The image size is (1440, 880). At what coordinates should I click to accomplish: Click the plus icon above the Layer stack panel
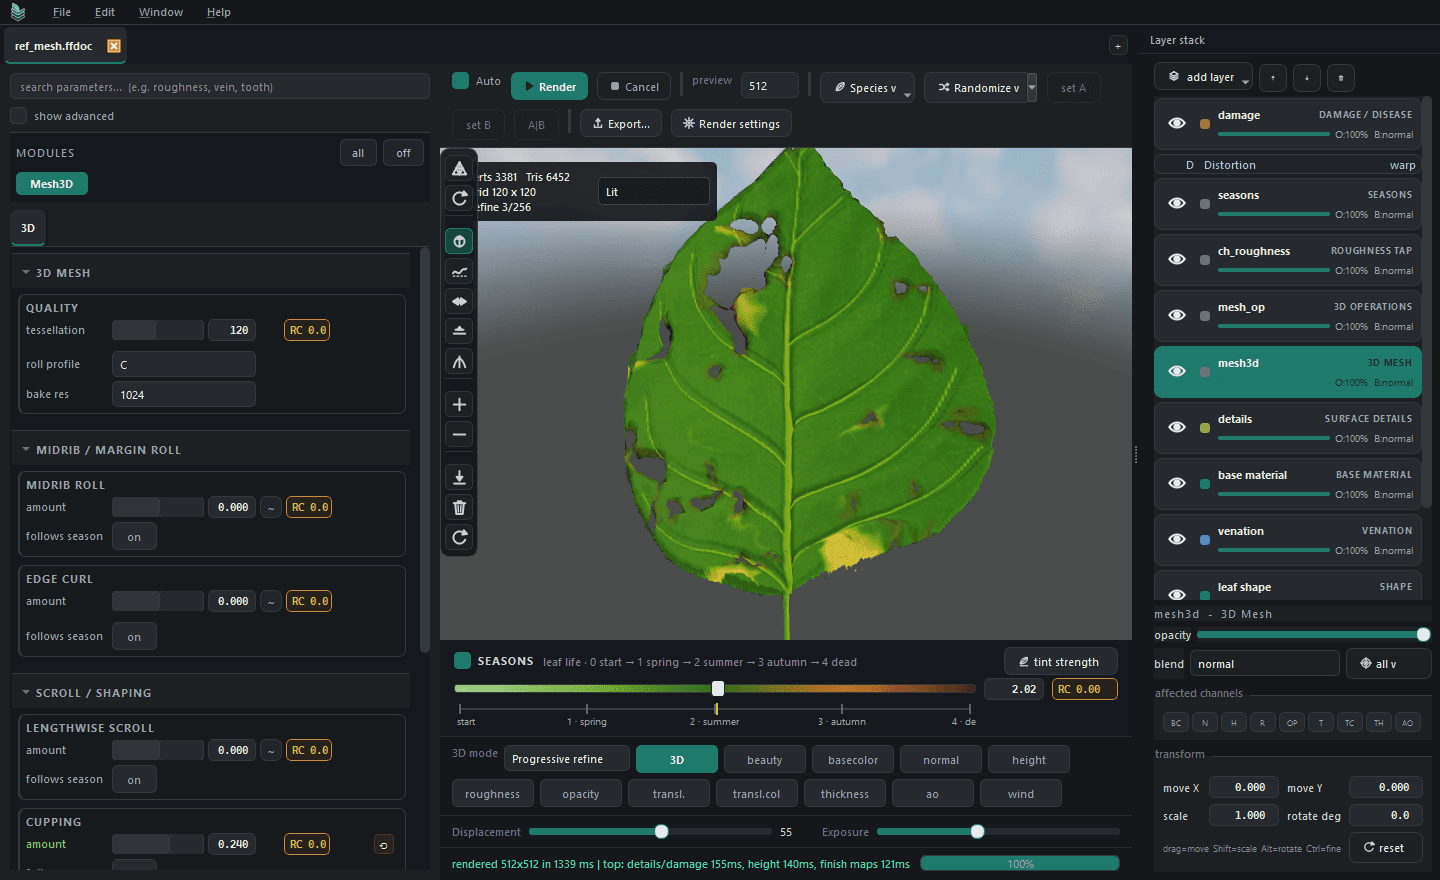click(x=1118, y=45)
